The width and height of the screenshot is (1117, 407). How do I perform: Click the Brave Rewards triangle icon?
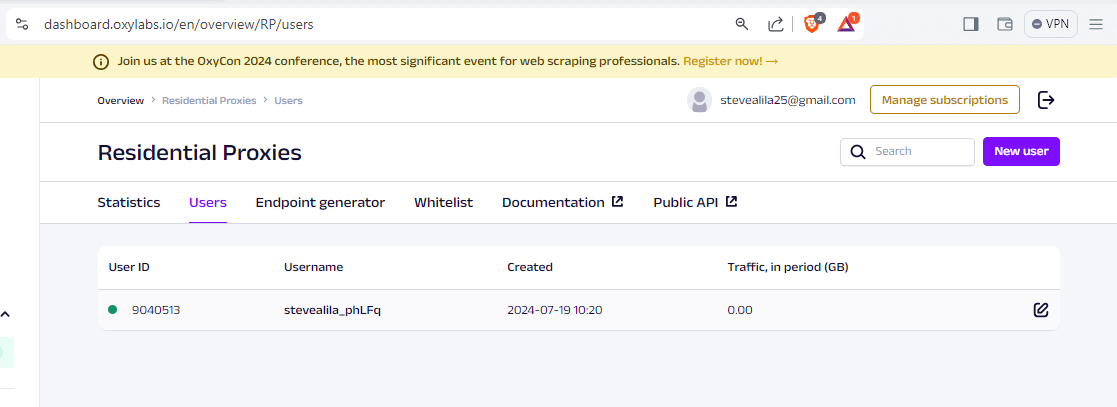[846, 24]
